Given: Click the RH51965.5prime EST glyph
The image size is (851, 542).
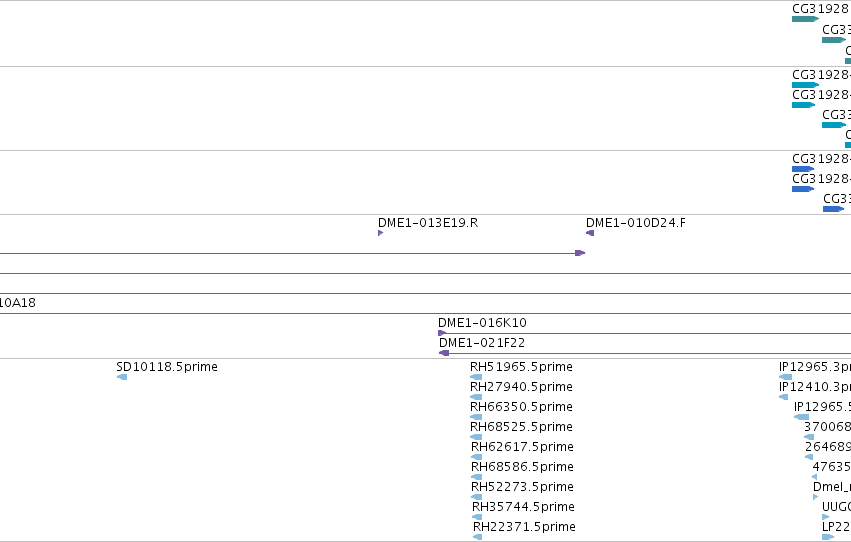Looking at the screenshot, I should (476, 377).
